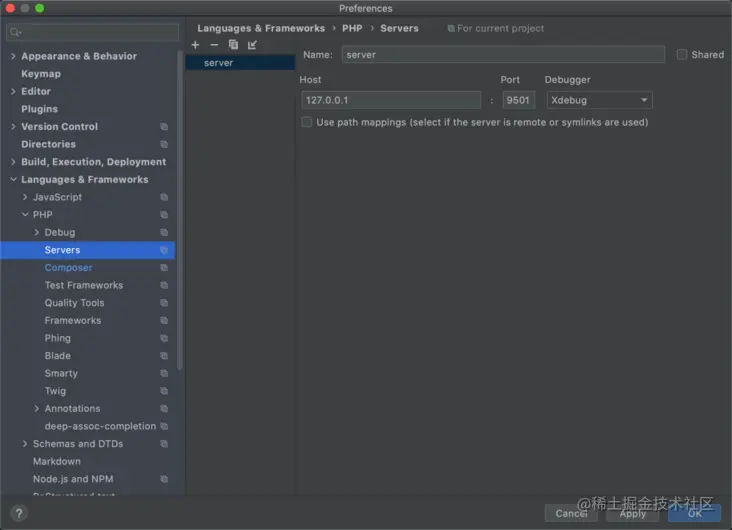The width and height of the screenshot is (732, 530).
Task: Expand the Editor section
Action: [13, 92]
